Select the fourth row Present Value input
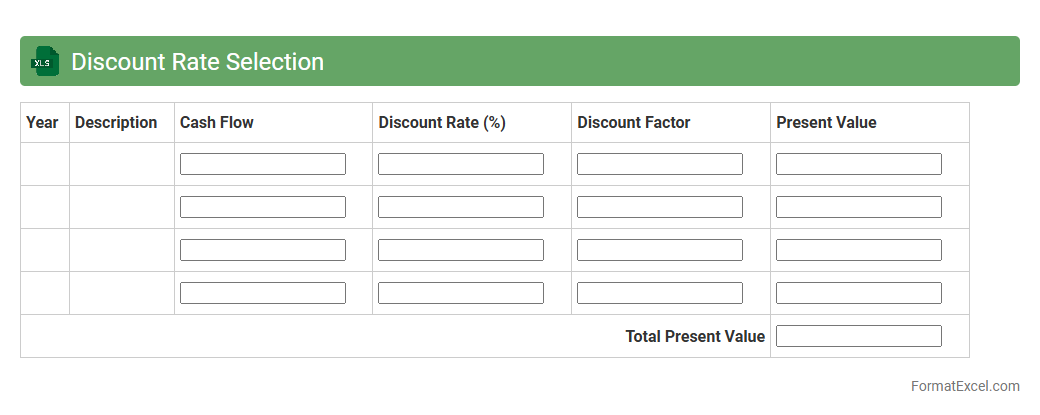Image resolution: width=1040 pixels, height=415 pixels. click(x=859, y=293)
